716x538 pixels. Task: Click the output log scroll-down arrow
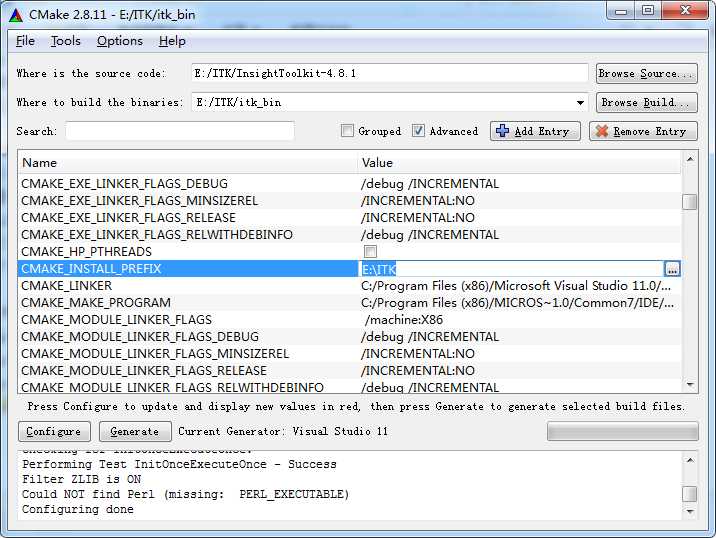pos(690,512)
